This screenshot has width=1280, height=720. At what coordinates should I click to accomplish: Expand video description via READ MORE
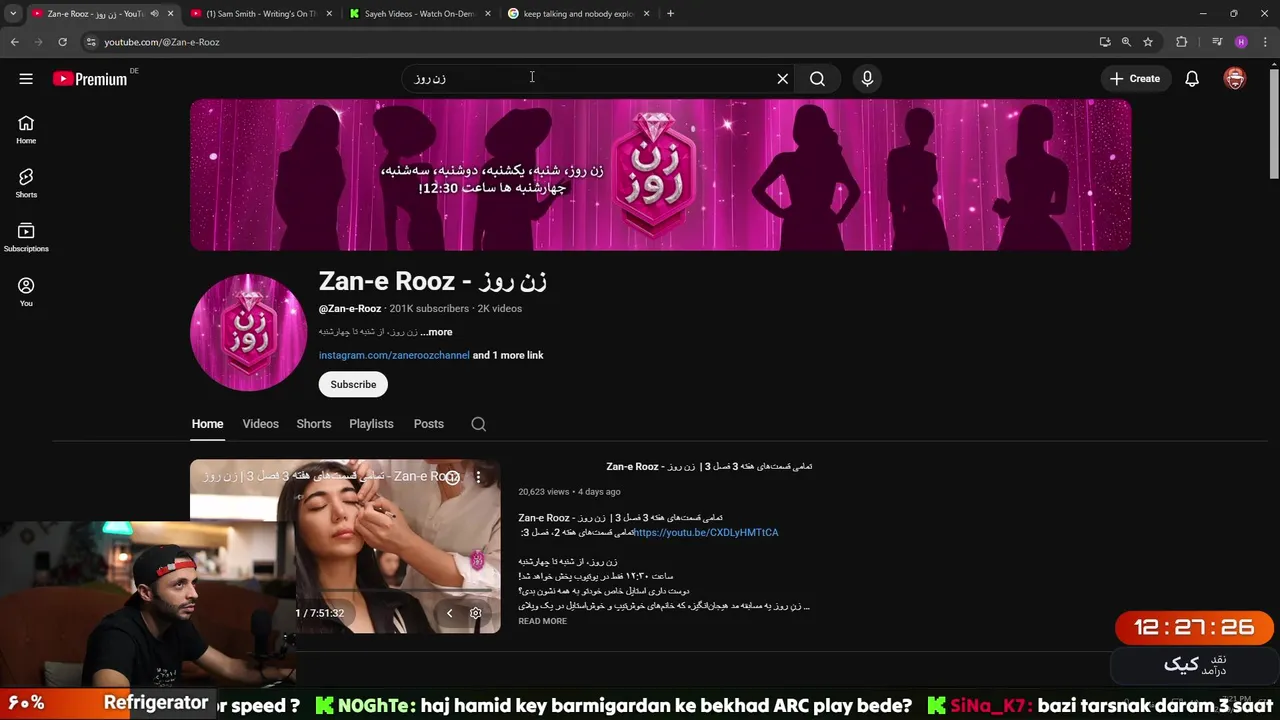coord(542,621)
